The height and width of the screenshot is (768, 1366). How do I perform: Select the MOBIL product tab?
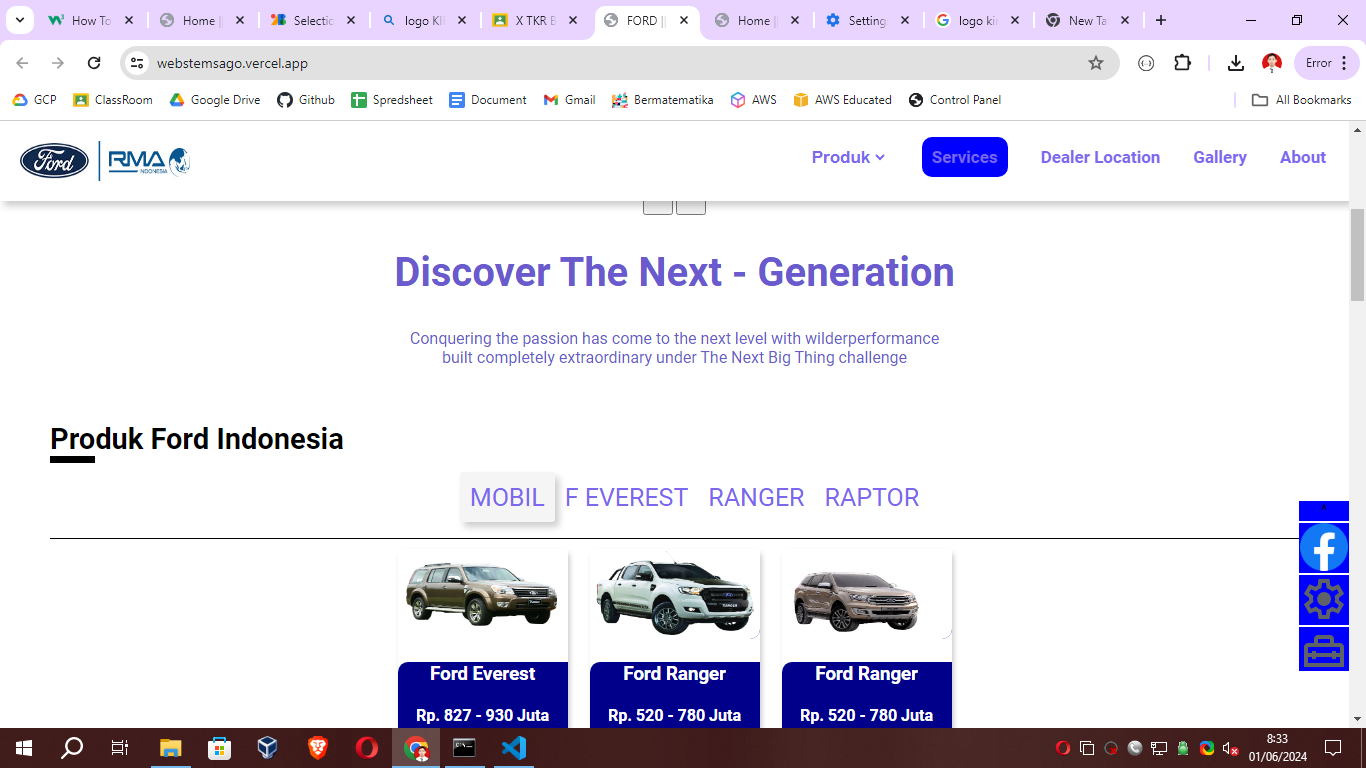[507, 497]
